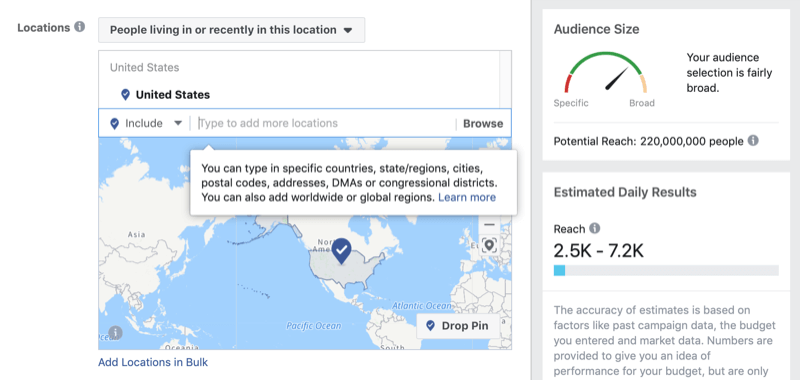Click the 'Potential Reach: 220,000,000 people' text
Screen dimensions: 800x380
tap(648, 141)
